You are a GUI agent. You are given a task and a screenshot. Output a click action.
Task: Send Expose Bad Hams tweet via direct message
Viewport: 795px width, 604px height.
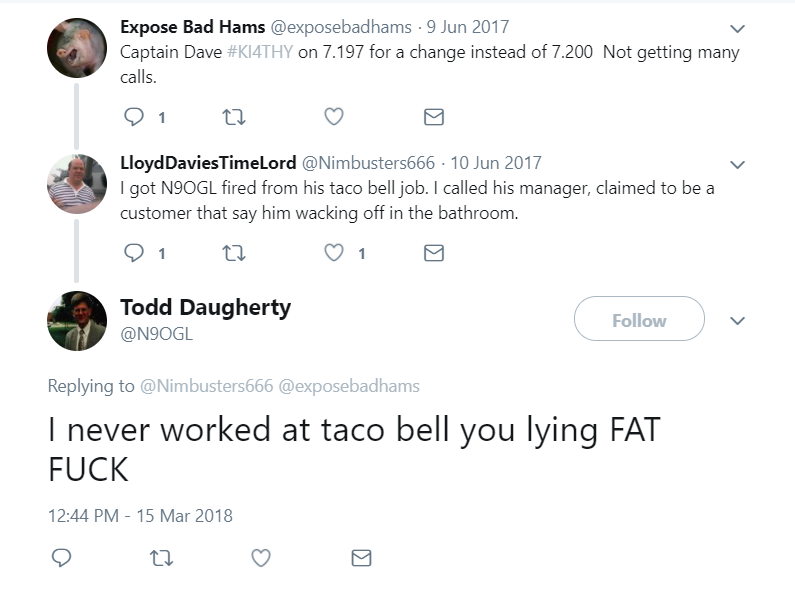tap(434, 117)
